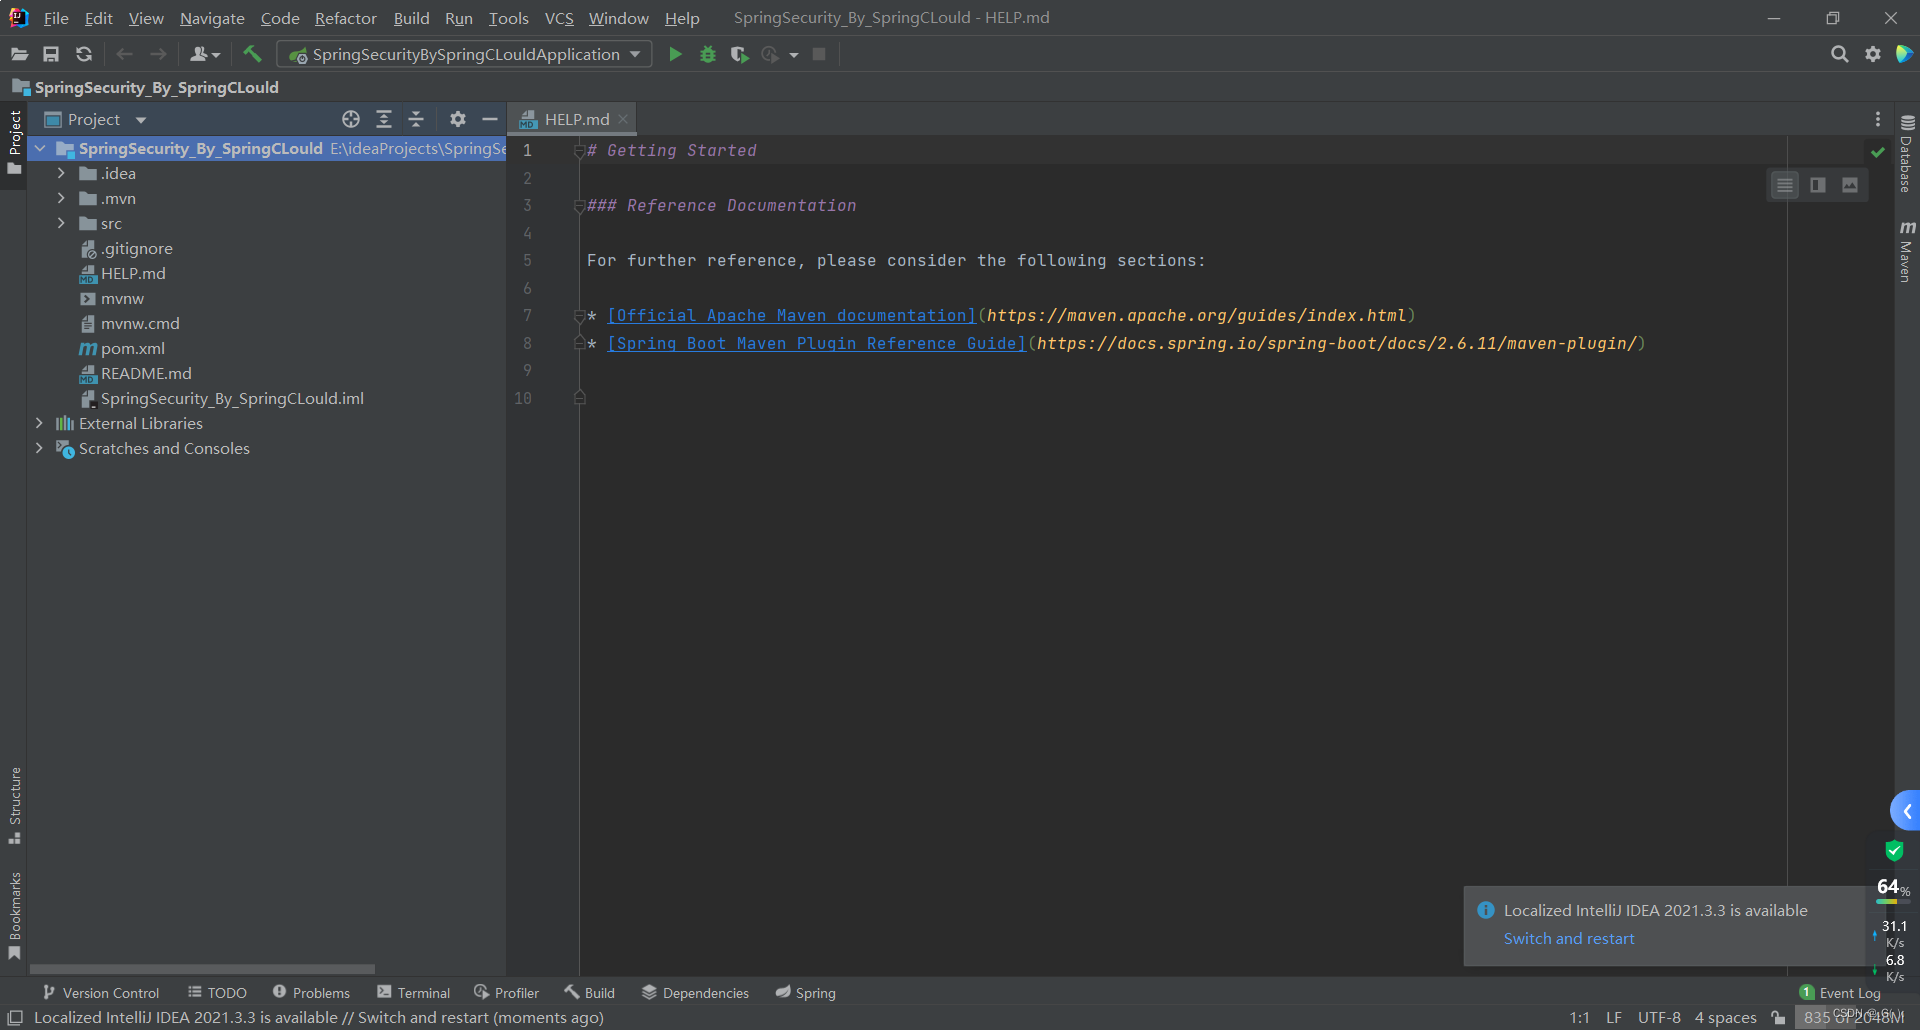Switch markdown view to Editor only

pos(1785,185)
